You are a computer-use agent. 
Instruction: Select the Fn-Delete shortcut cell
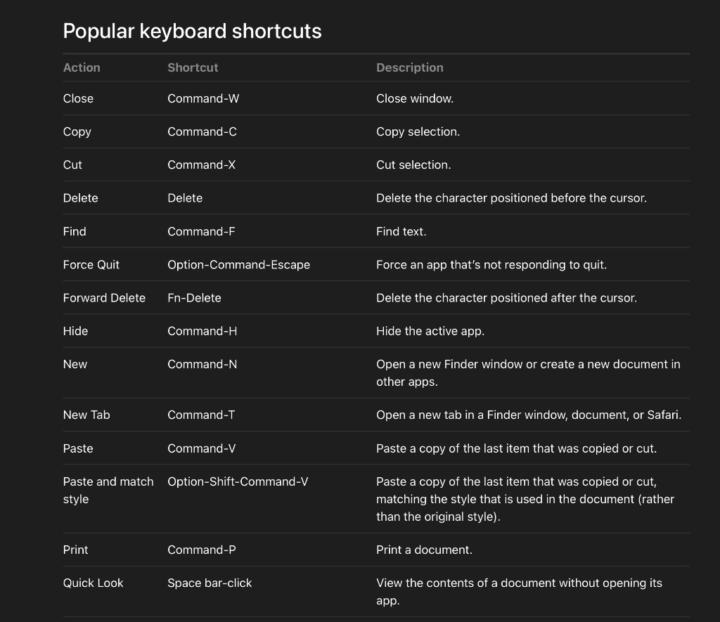click(194, 298)
